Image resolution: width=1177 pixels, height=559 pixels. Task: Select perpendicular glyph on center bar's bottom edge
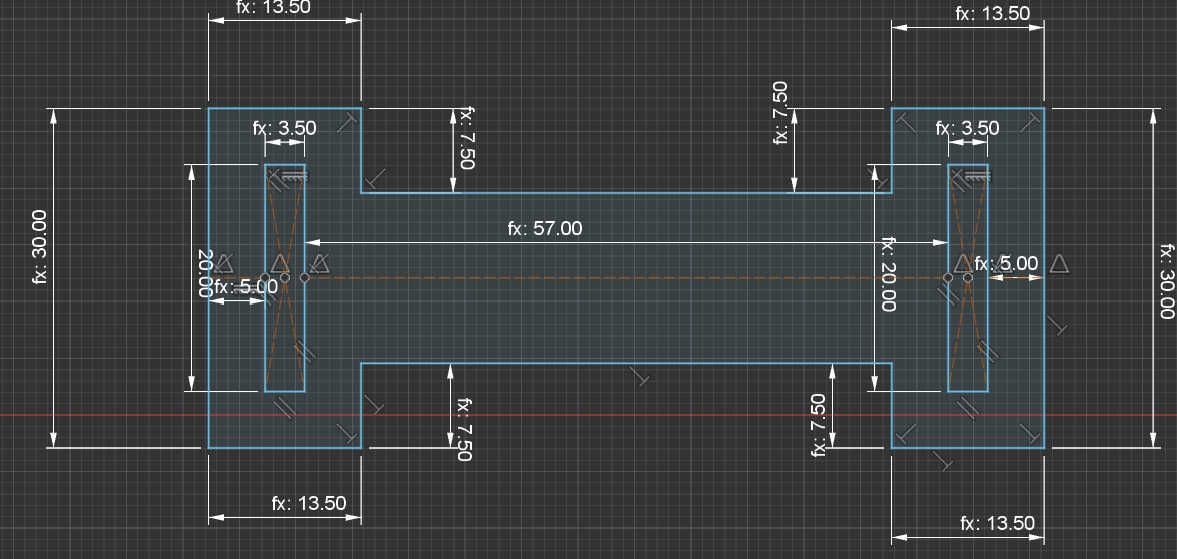click(x=640, y=376)
